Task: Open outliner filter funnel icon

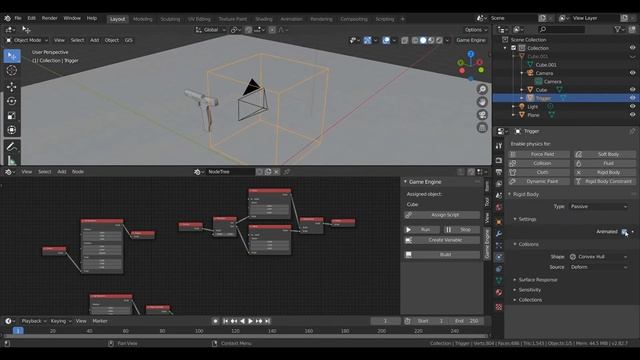Action: click(x=618, y=29)
